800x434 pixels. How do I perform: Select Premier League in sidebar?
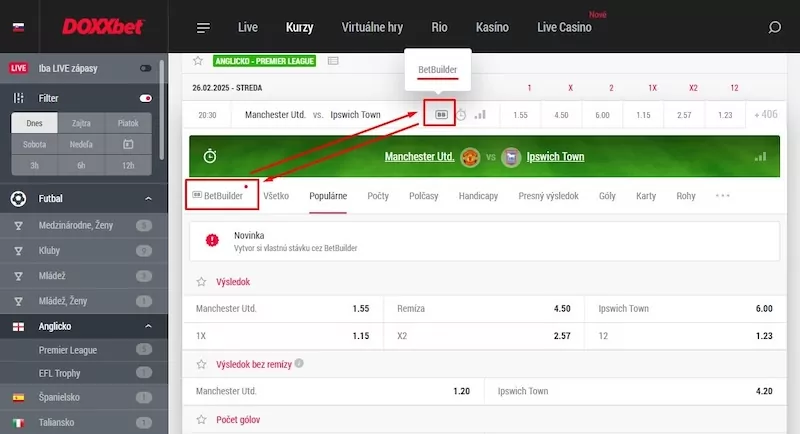[84, 350]
